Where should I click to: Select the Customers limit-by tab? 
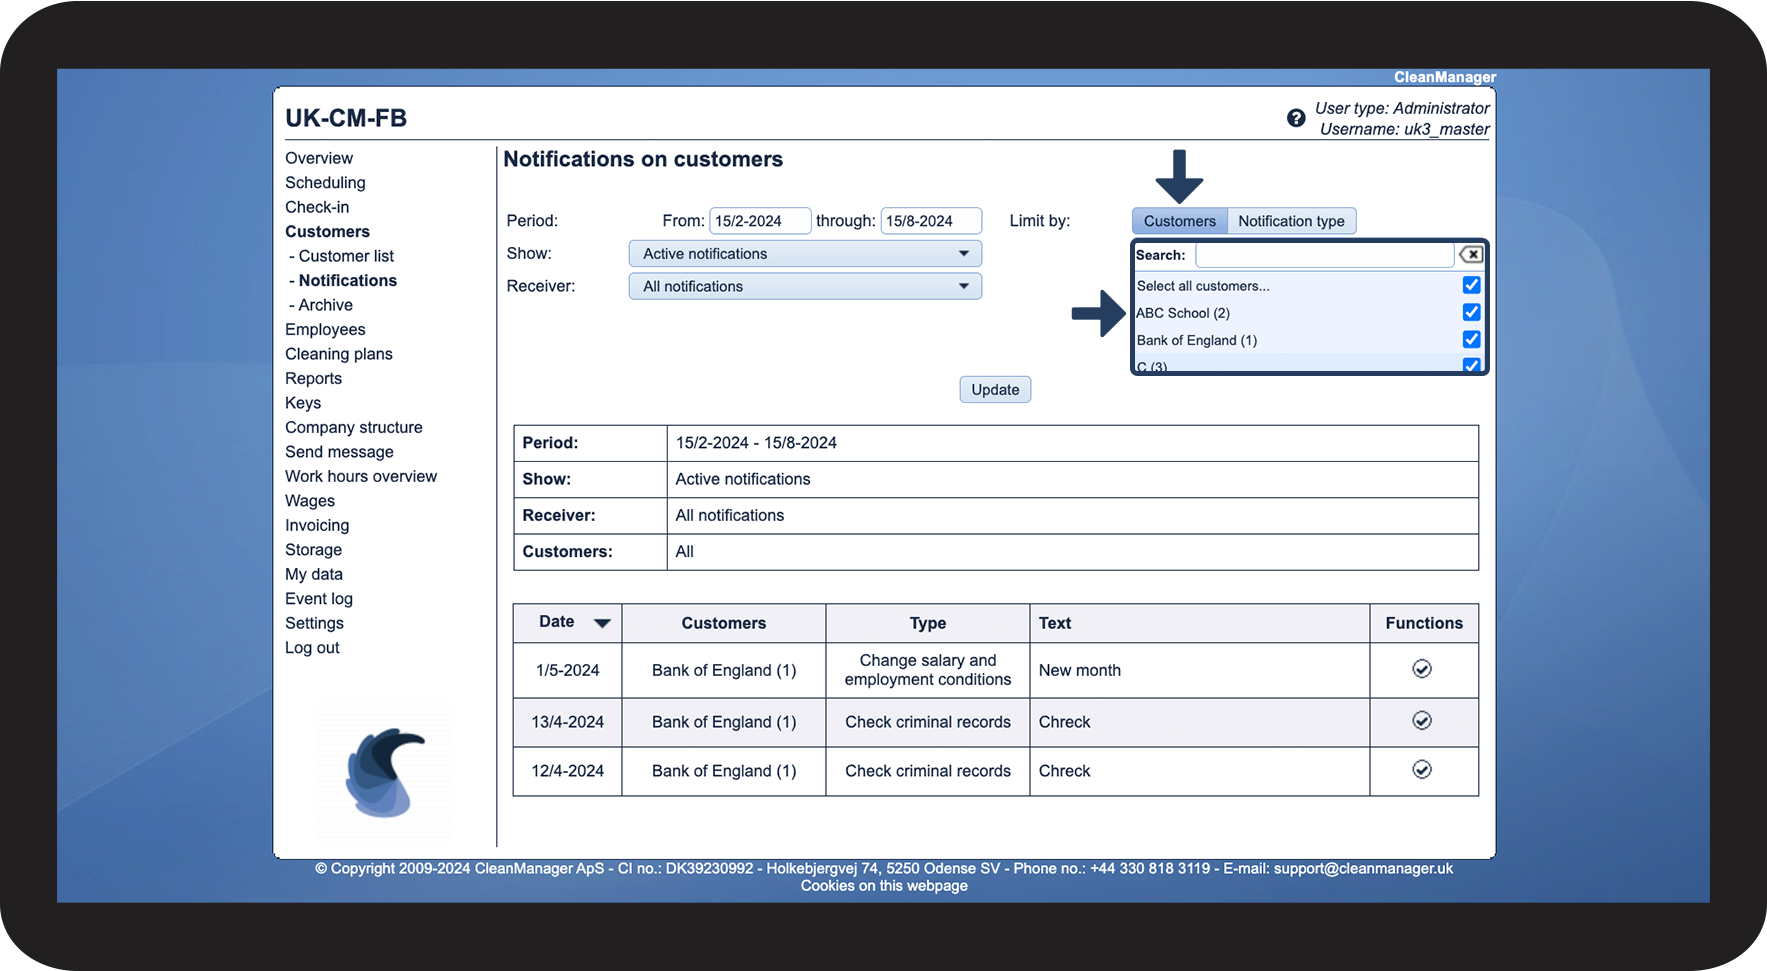[1179, 221]
